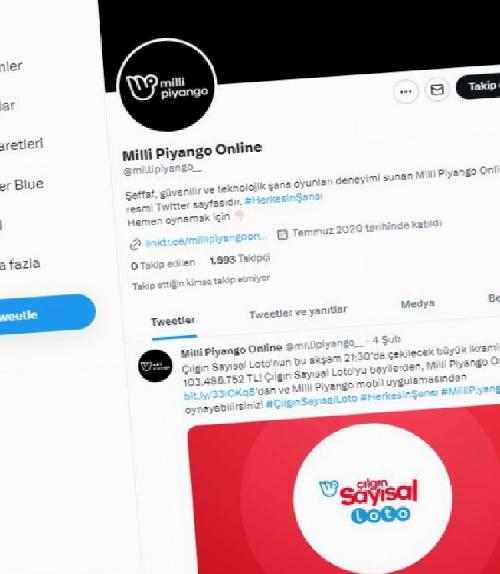Click the Çılgın Sayısal Loto logo image
The image size is (500, 574).
(370, 500)
